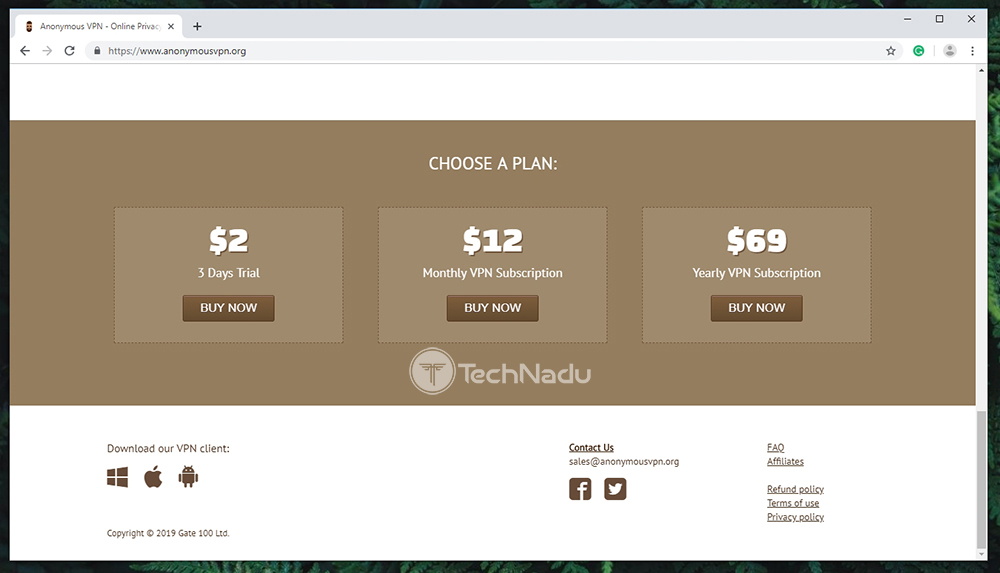1000x573 pixels.
Task: Click the scrollbar down arrow
Action: point(981,554)
